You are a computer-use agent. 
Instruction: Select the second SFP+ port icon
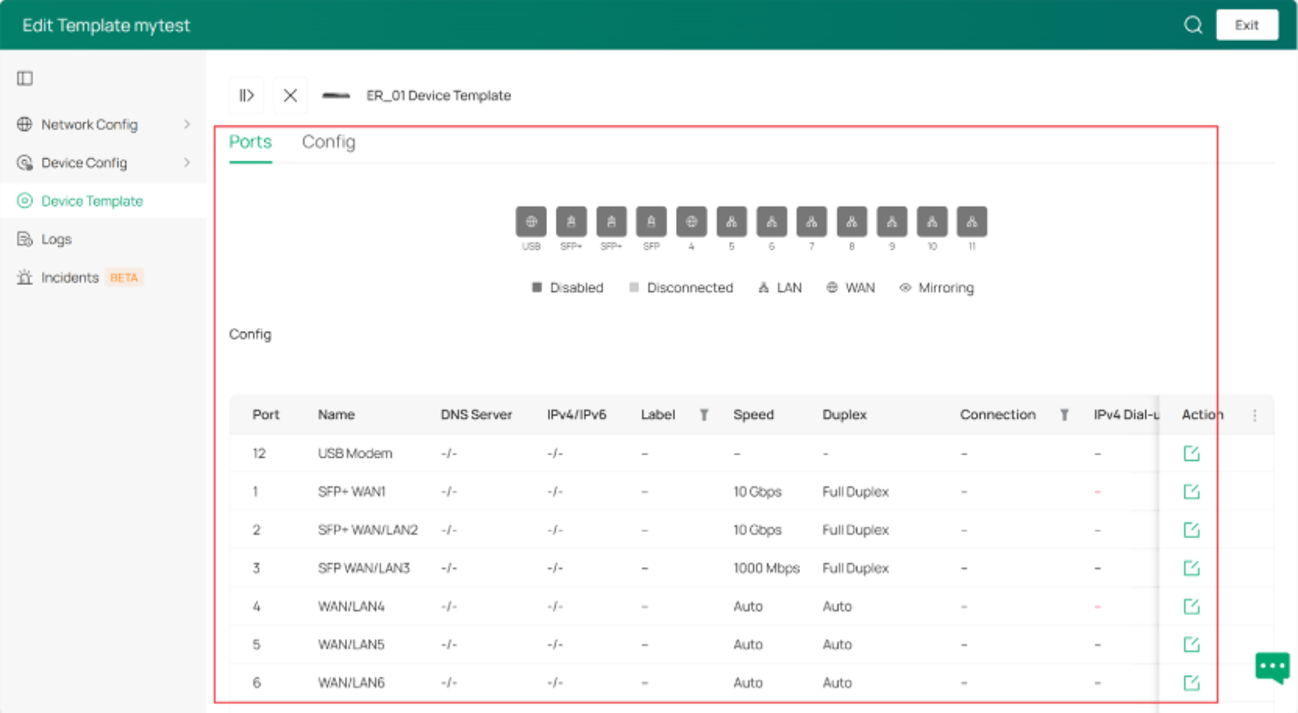click(x=611, y=222)
